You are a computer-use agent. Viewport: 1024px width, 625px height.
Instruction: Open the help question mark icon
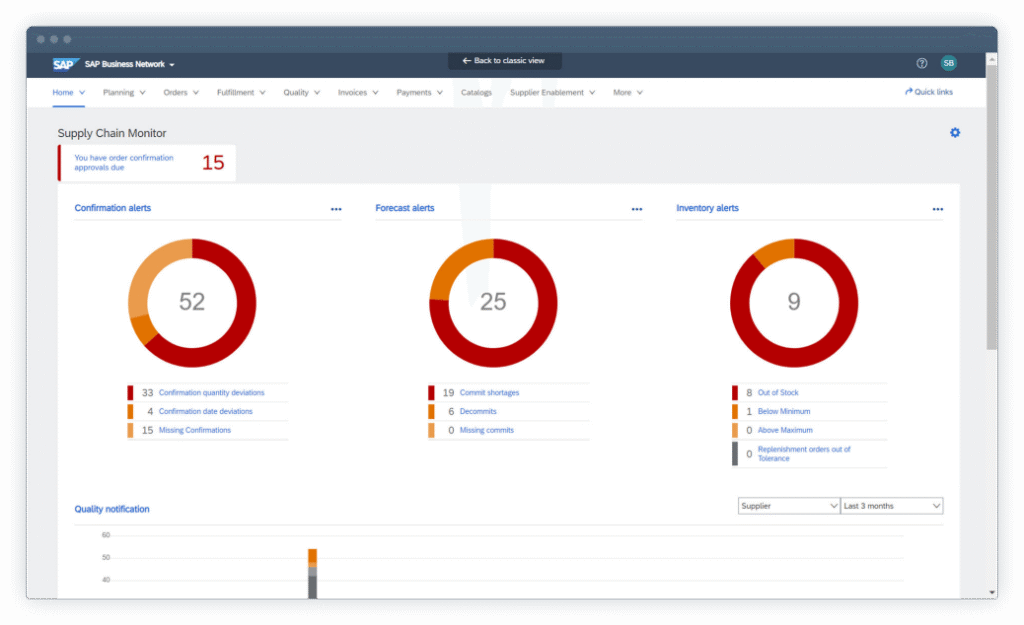tap(922, 63)
